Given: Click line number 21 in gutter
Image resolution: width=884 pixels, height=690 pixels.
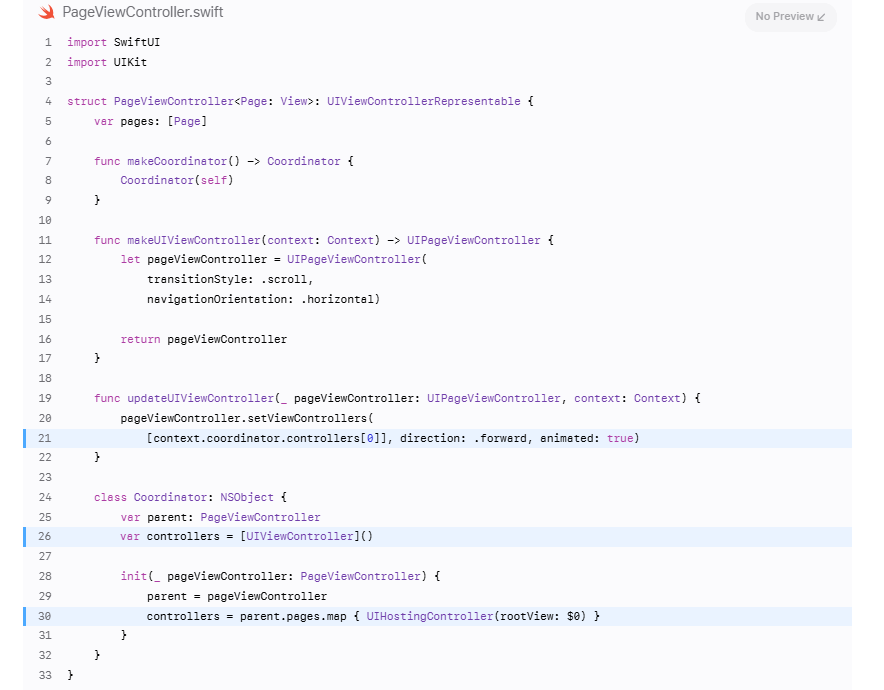Looking at the screenshot, I should point(45,438).
